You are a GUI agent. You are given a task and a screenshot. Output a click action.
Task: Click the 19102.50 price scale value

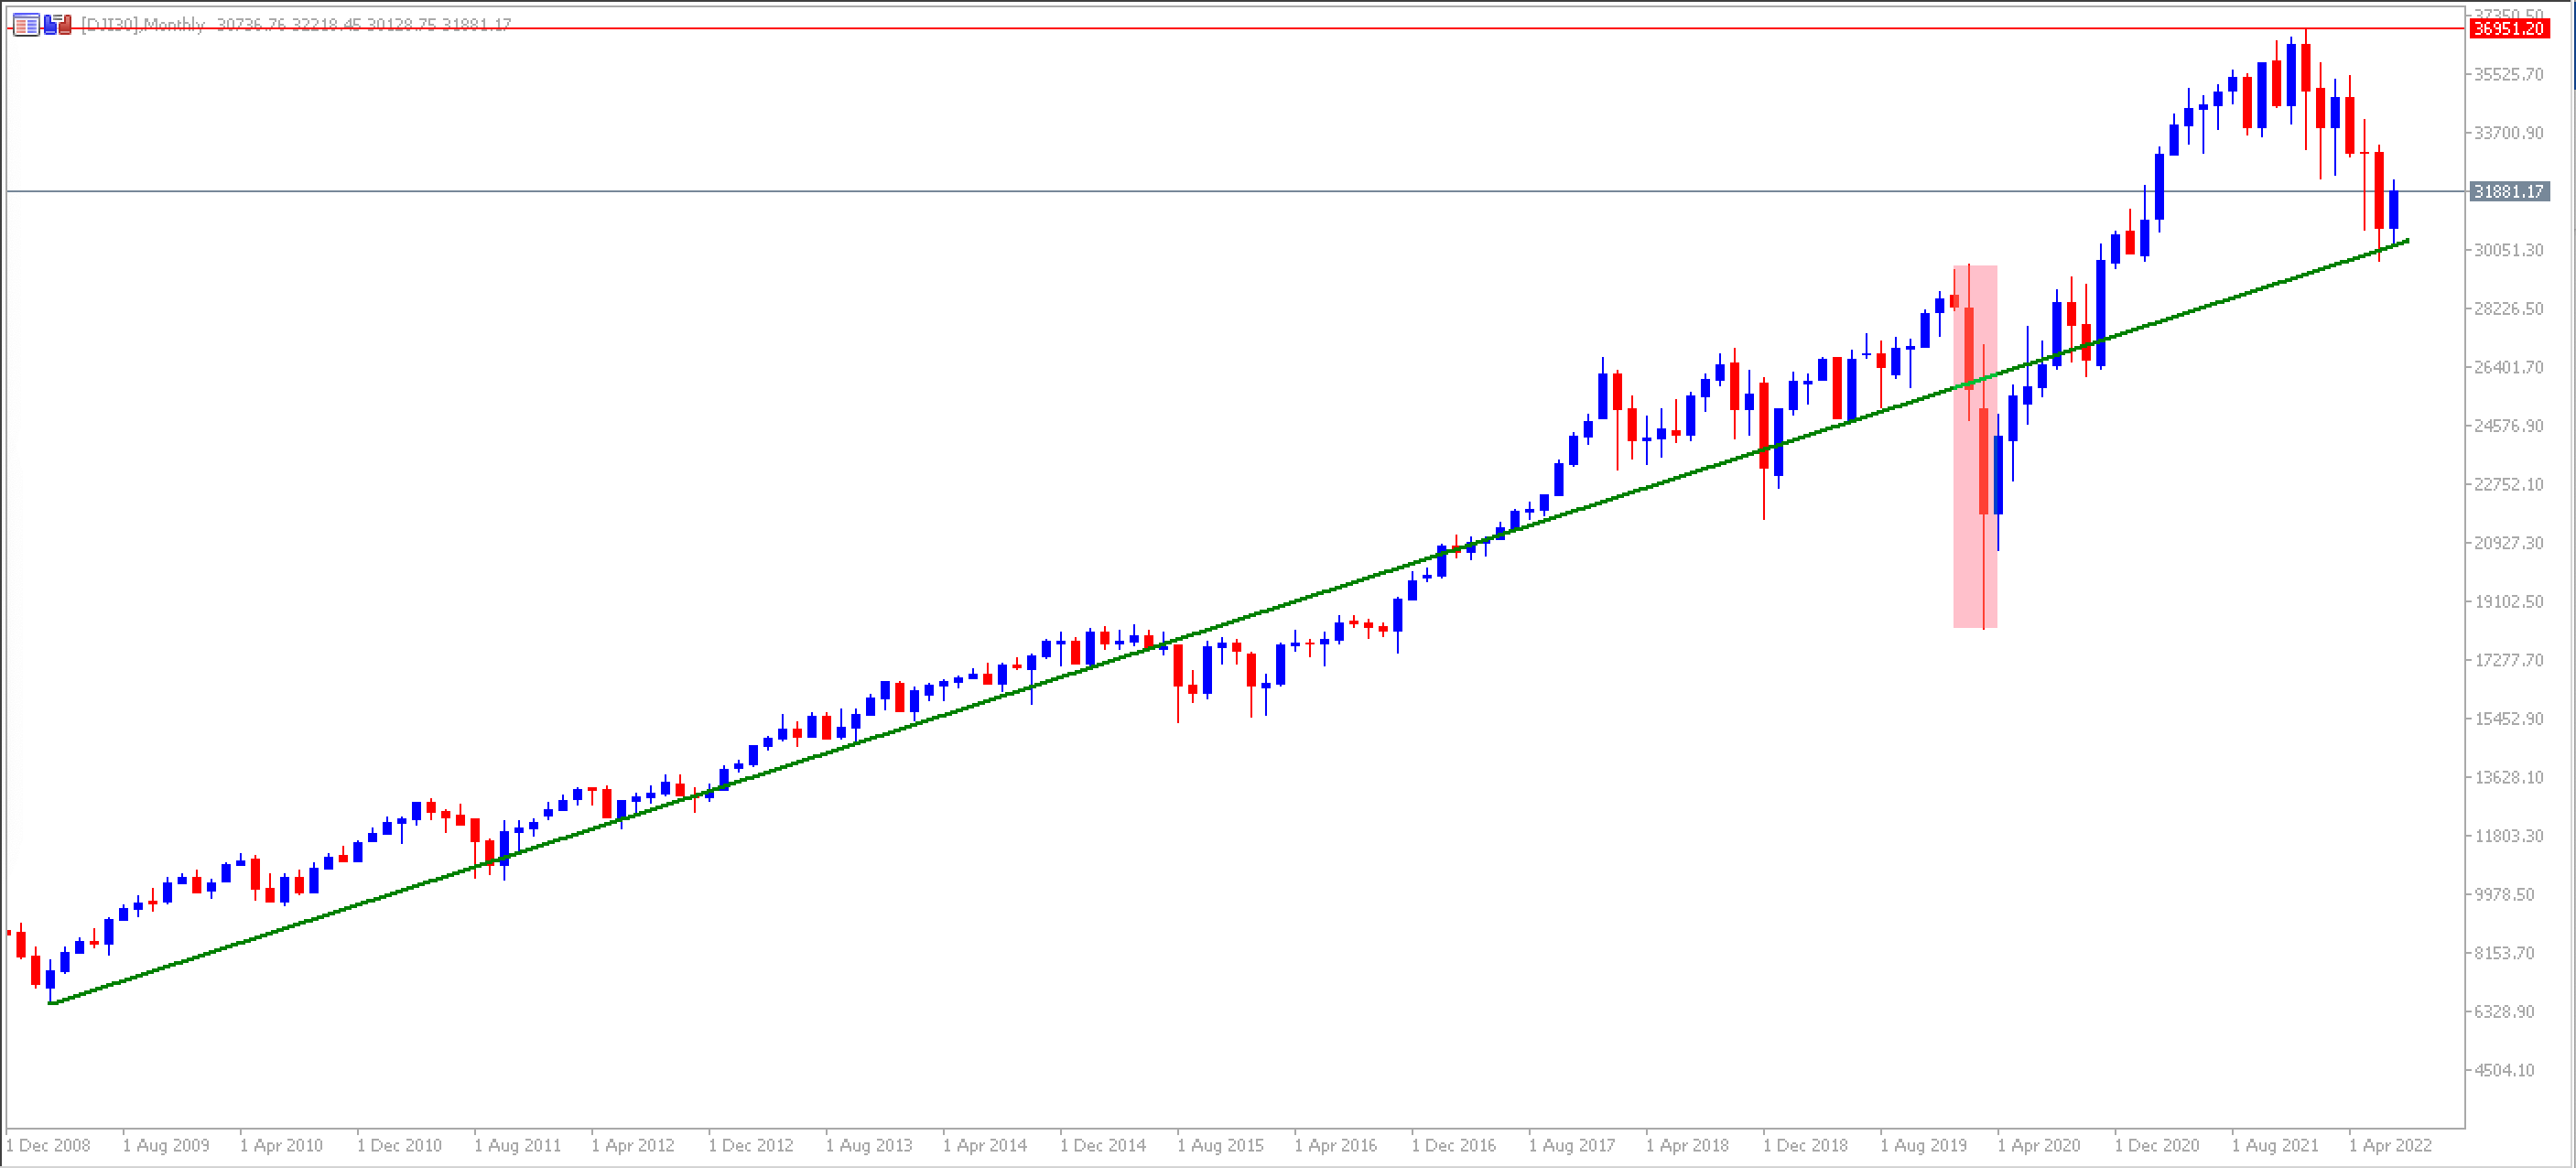tap(2508, 601)
